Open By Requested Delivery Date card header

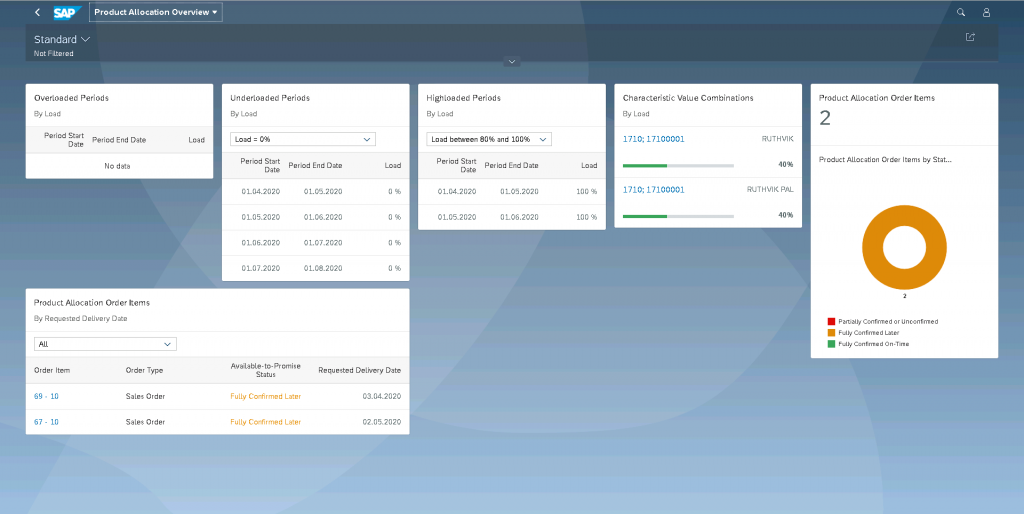217,310
